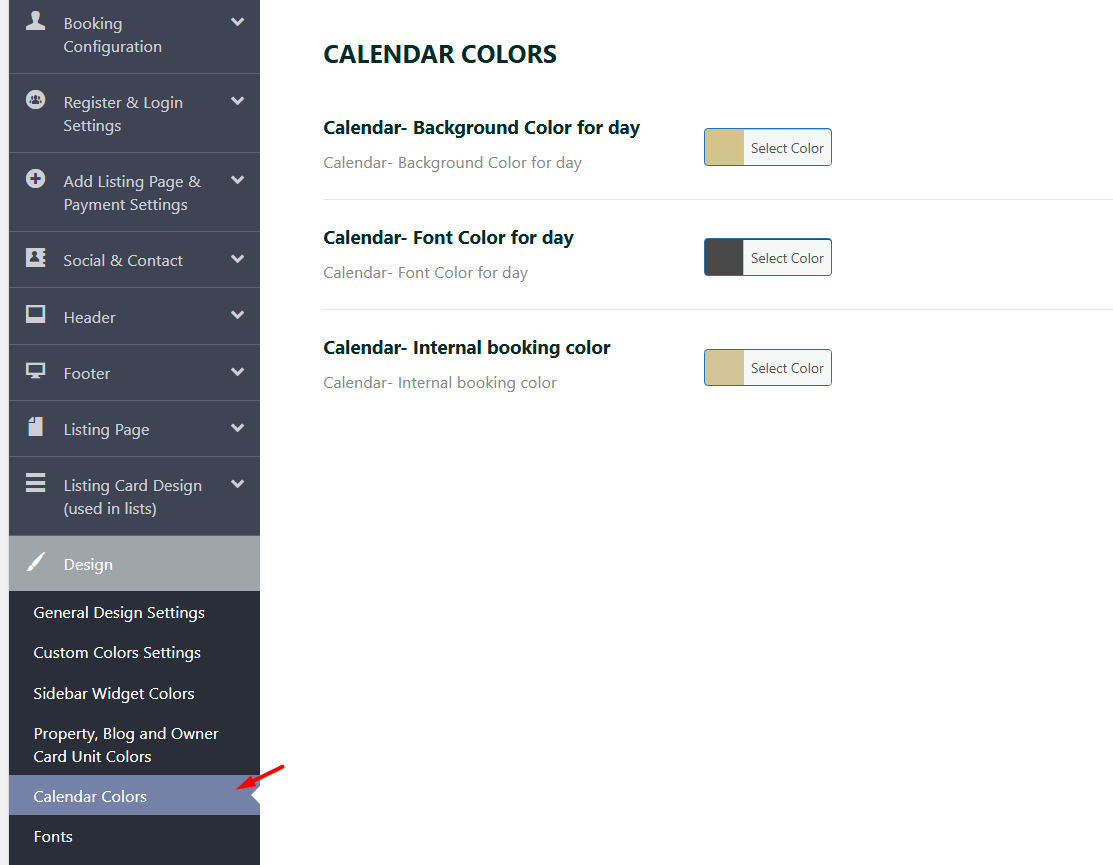Screen dimensions: 1113x865
Task: Click the document icon beside Listing Page
Action: [x=35, y=427]
